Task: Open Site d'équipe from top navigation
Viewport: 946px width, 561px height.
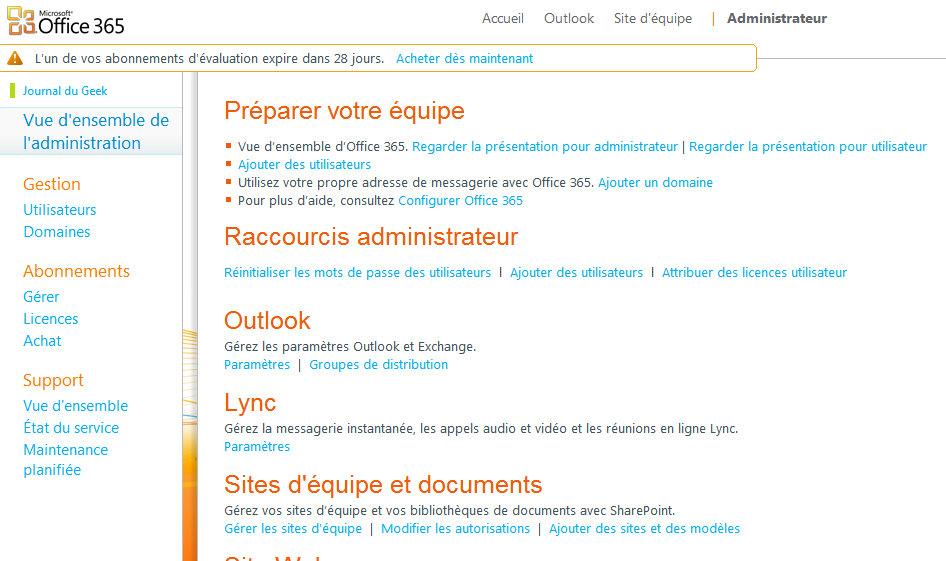Action: pos(653,19)
